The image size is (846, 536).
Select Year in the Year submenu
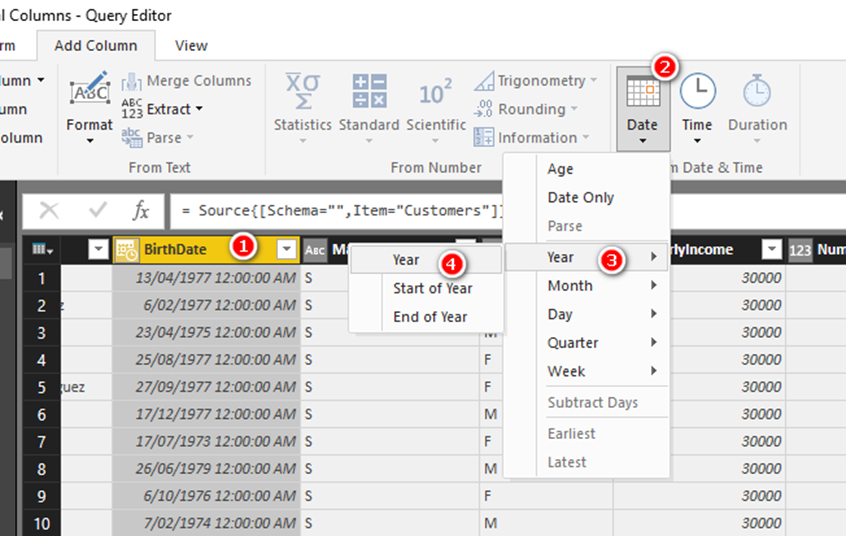point(426,260)
